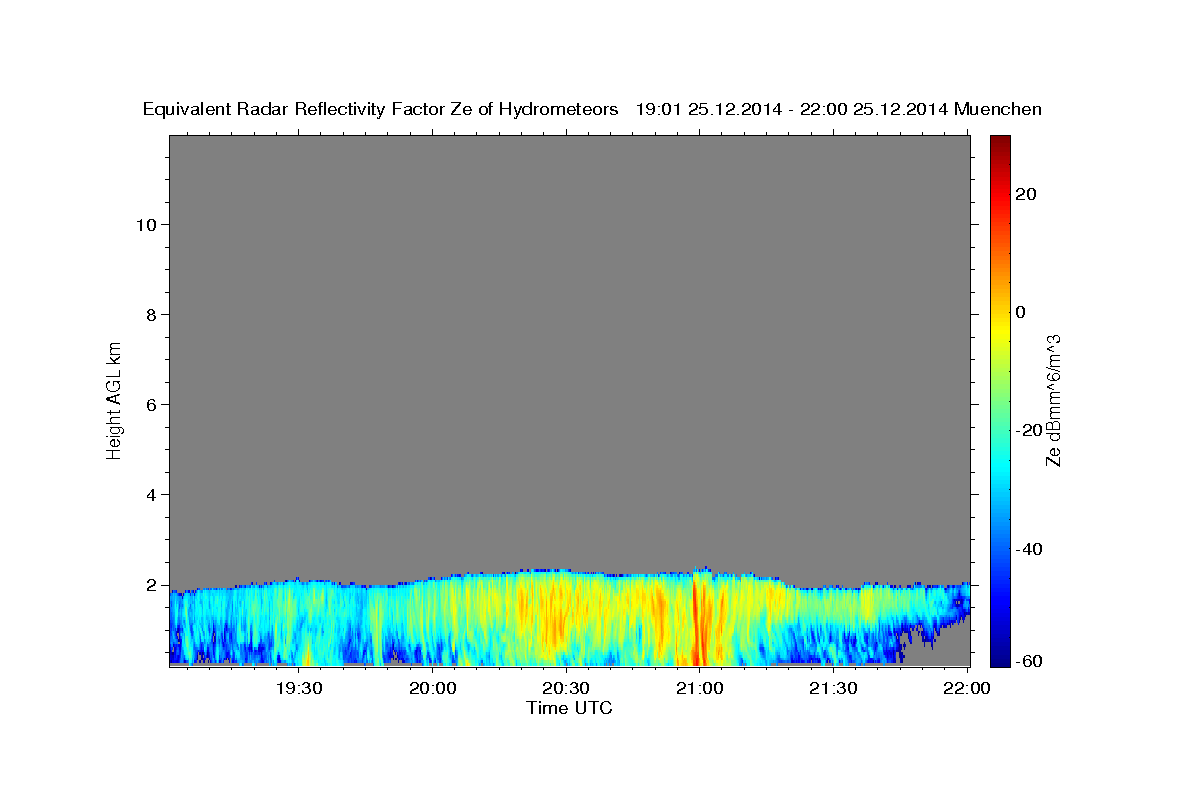Click the 'Time UTC' axis label

click(x=569, y=708)
